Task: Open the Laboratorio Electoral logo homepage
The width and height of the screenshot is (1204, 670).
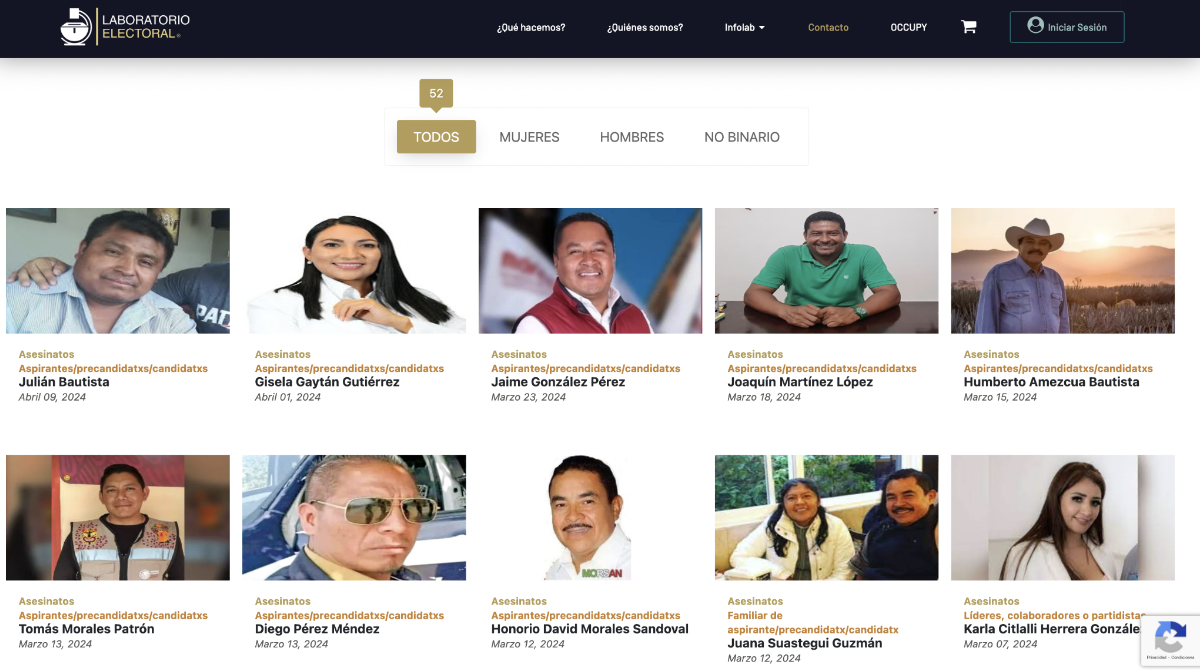Action: [125, 27]
